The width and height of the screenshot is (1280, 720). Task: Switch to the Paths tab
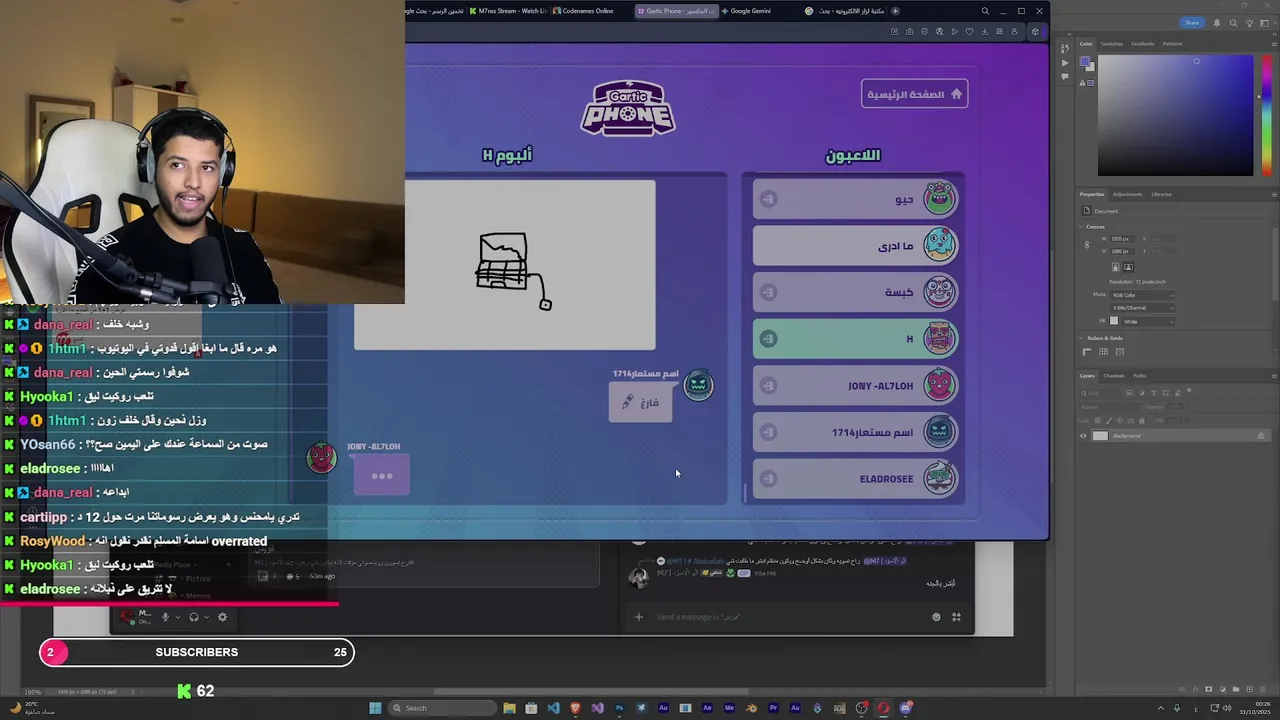click(1139, 376)
